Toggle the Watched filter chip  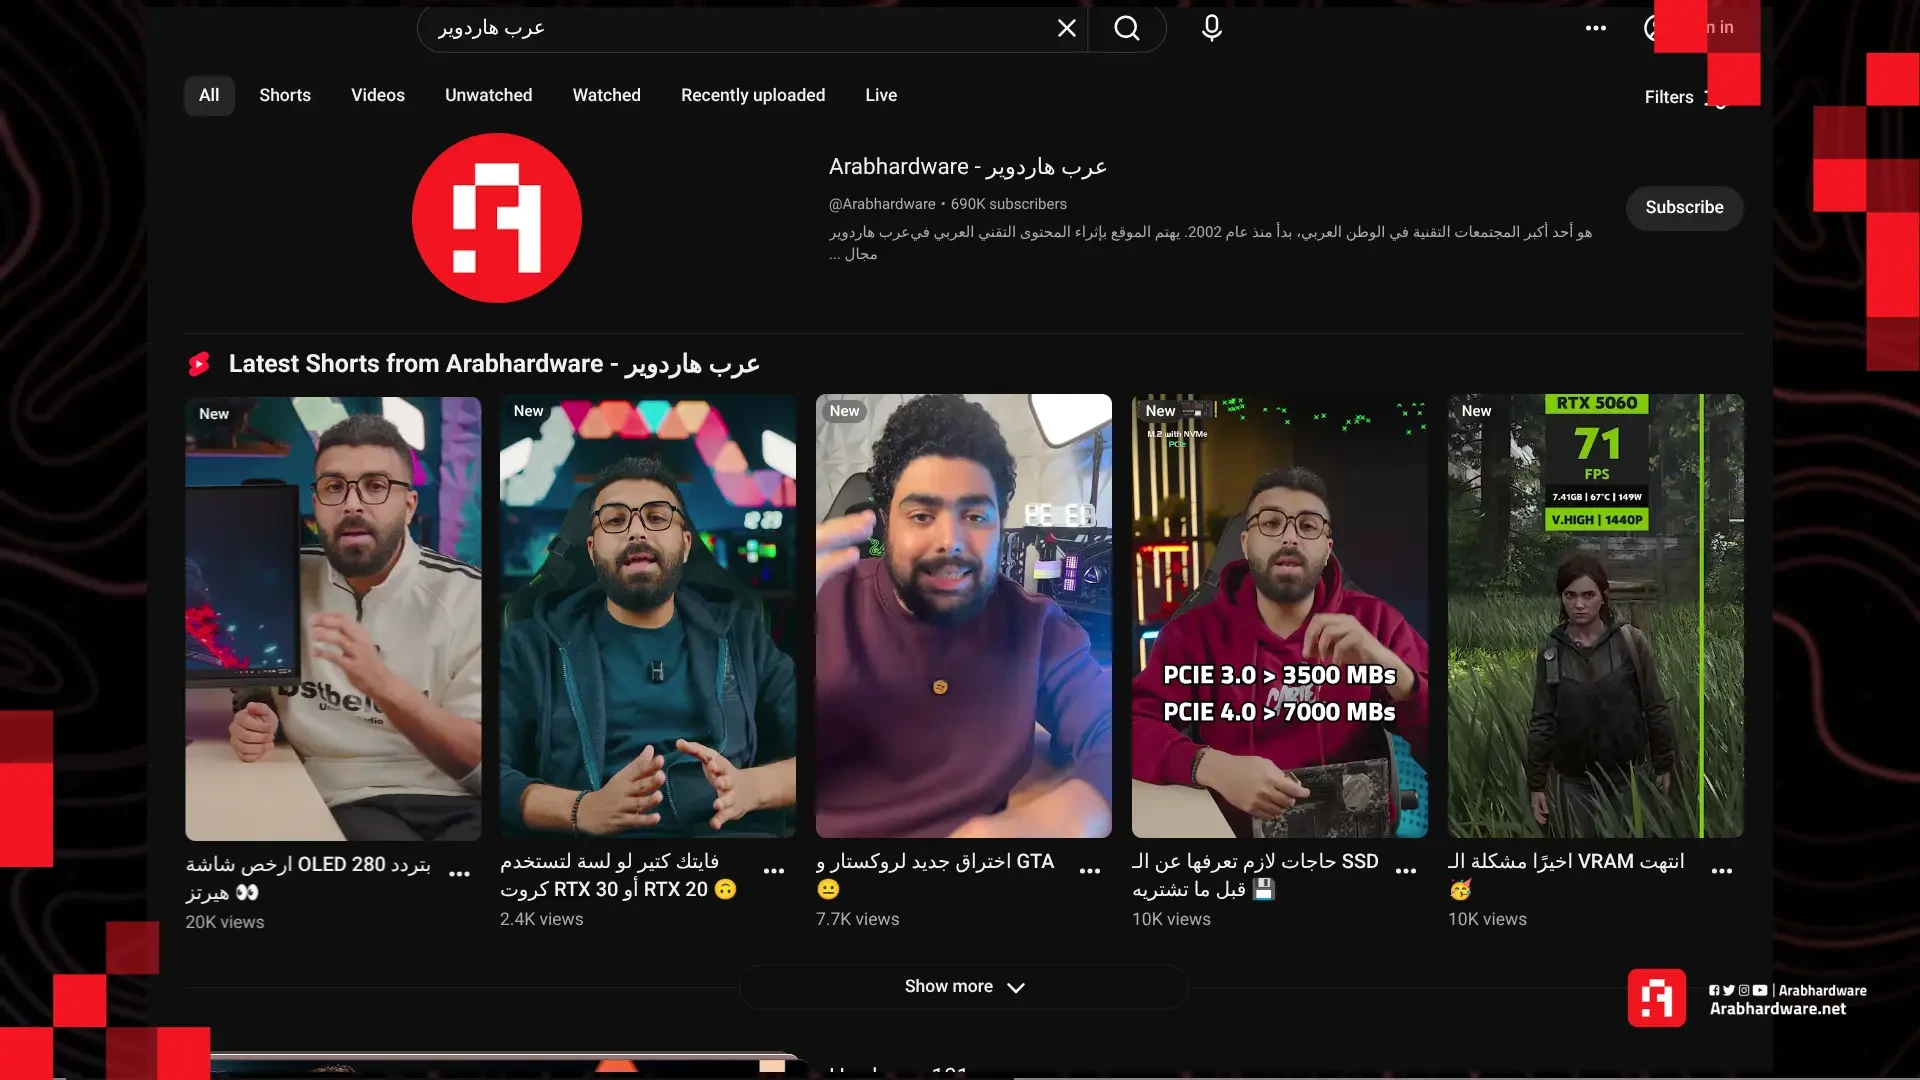click(606, 95)
